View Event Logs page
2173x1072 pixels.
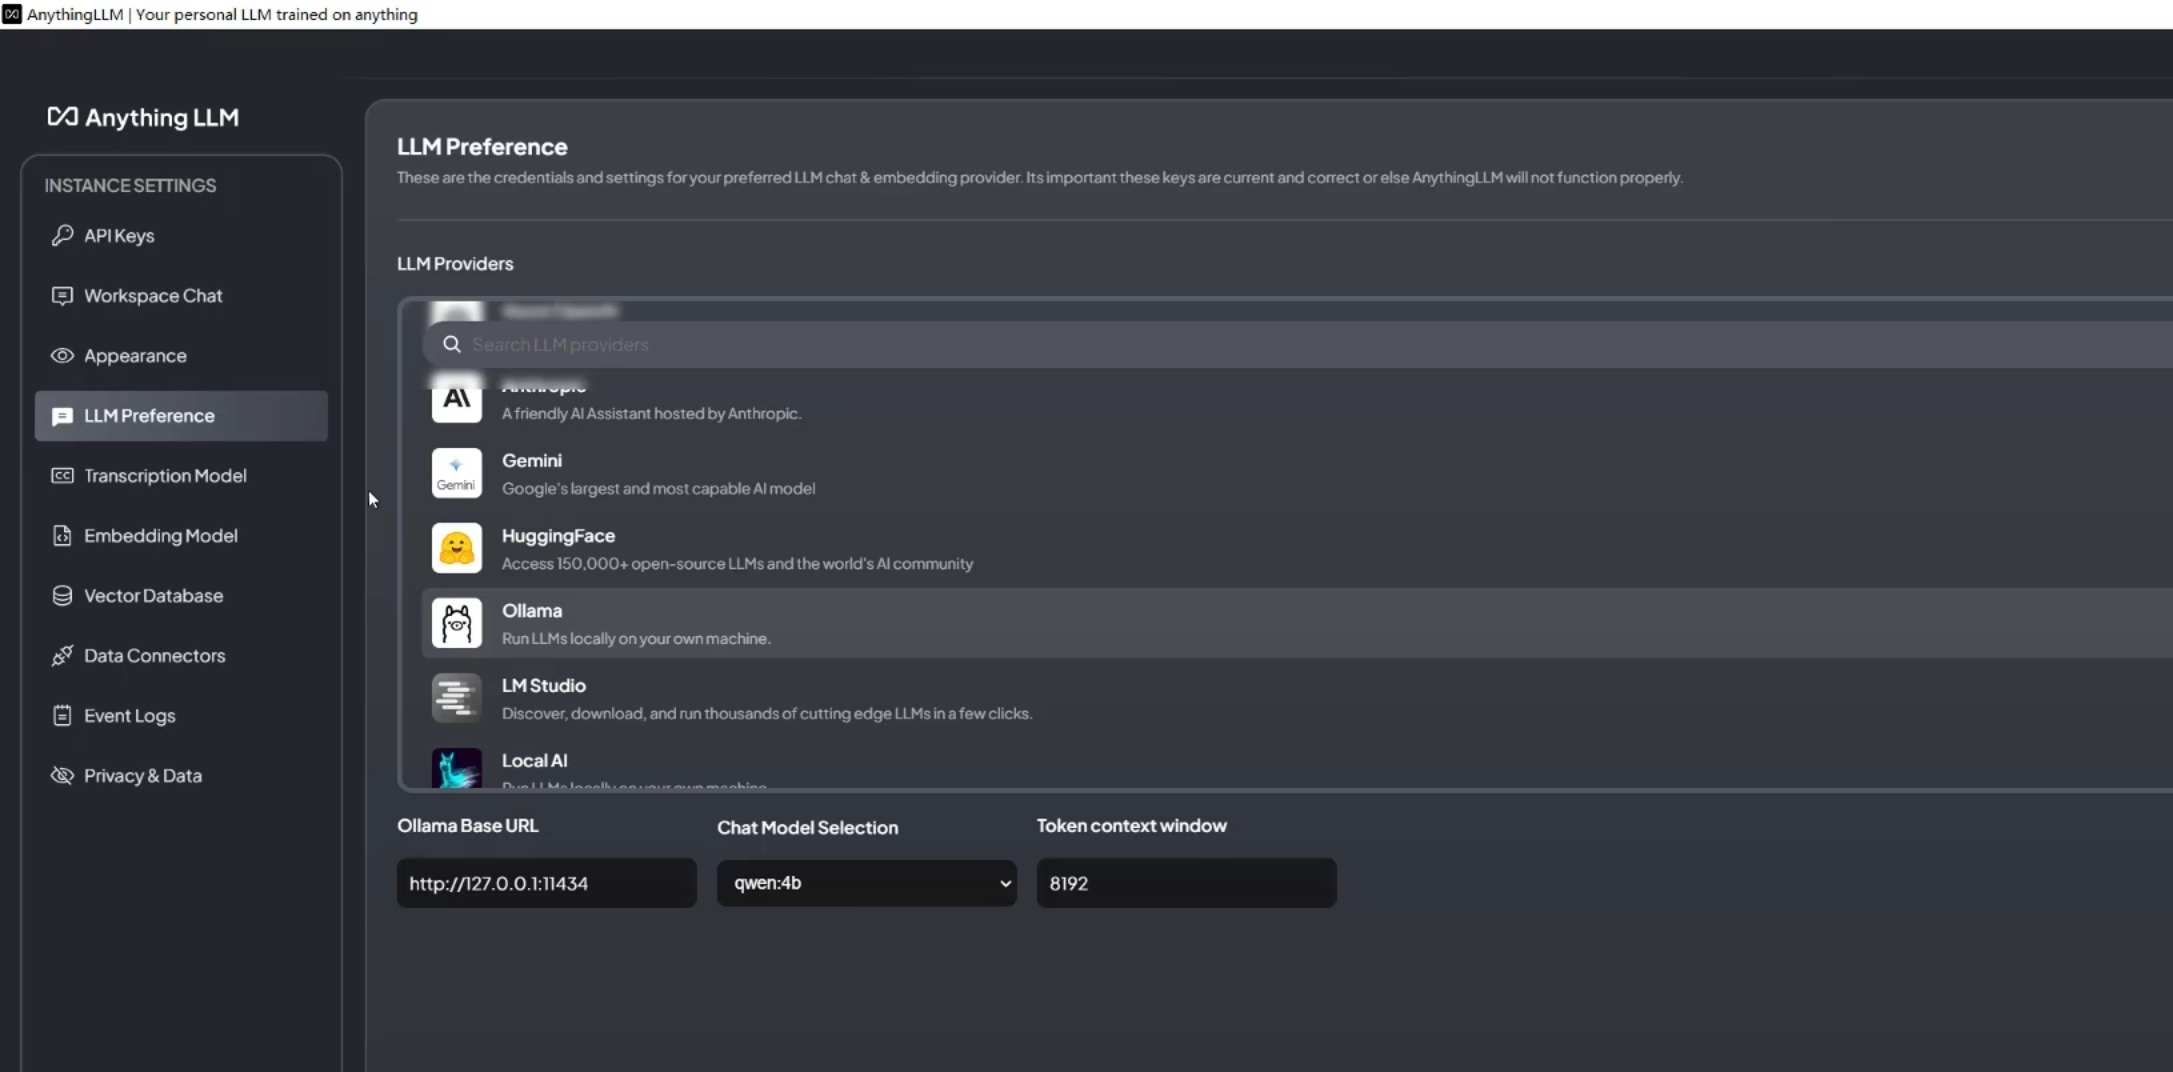coord(181,715)
